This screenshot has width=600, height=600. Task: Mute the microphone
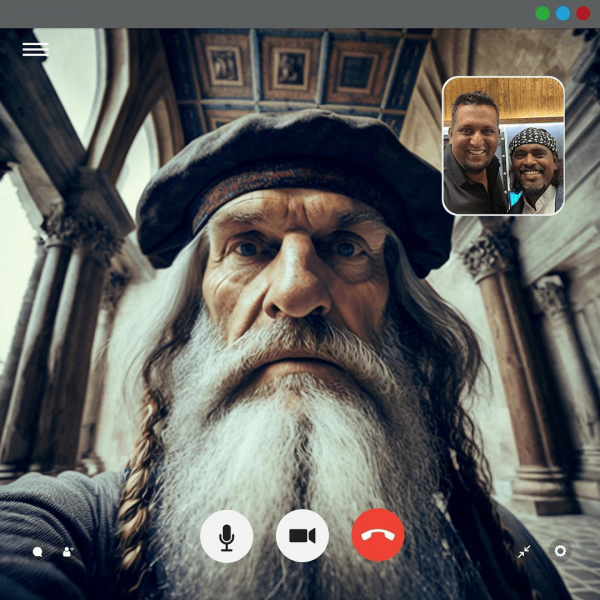click(x=227, y=536)
